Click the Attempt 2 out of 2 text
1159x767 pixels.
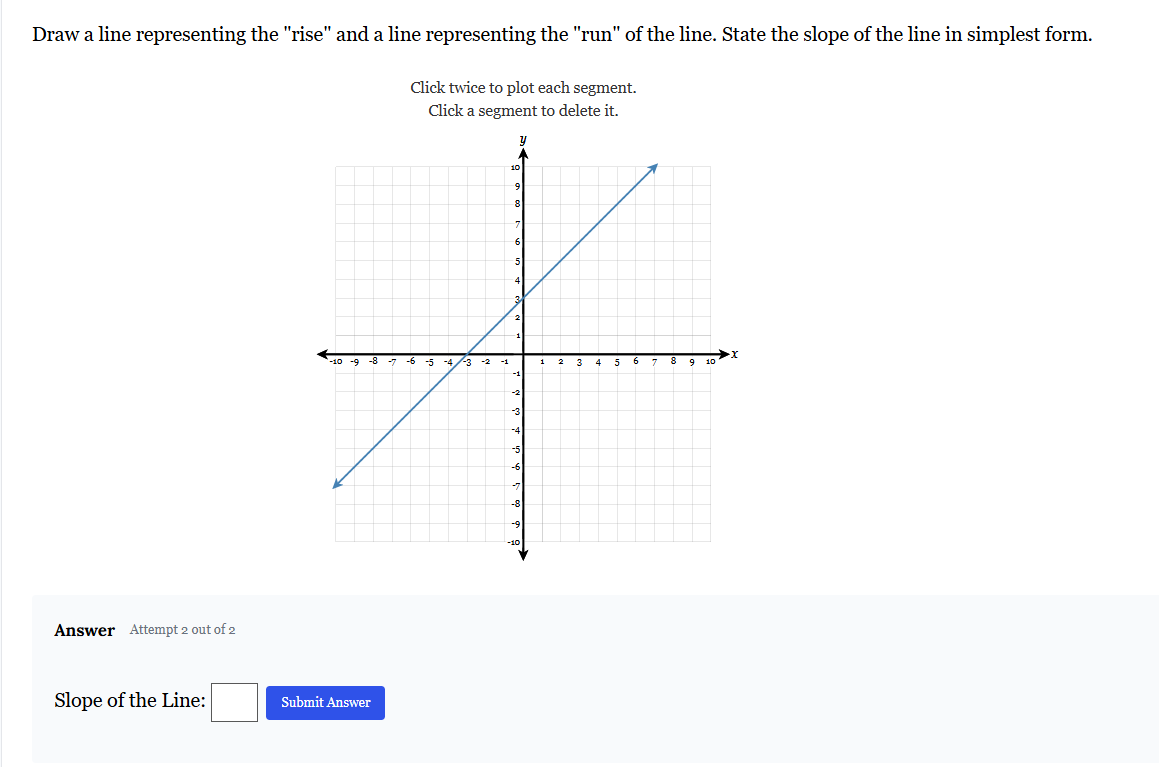click(x=182, y=630)
